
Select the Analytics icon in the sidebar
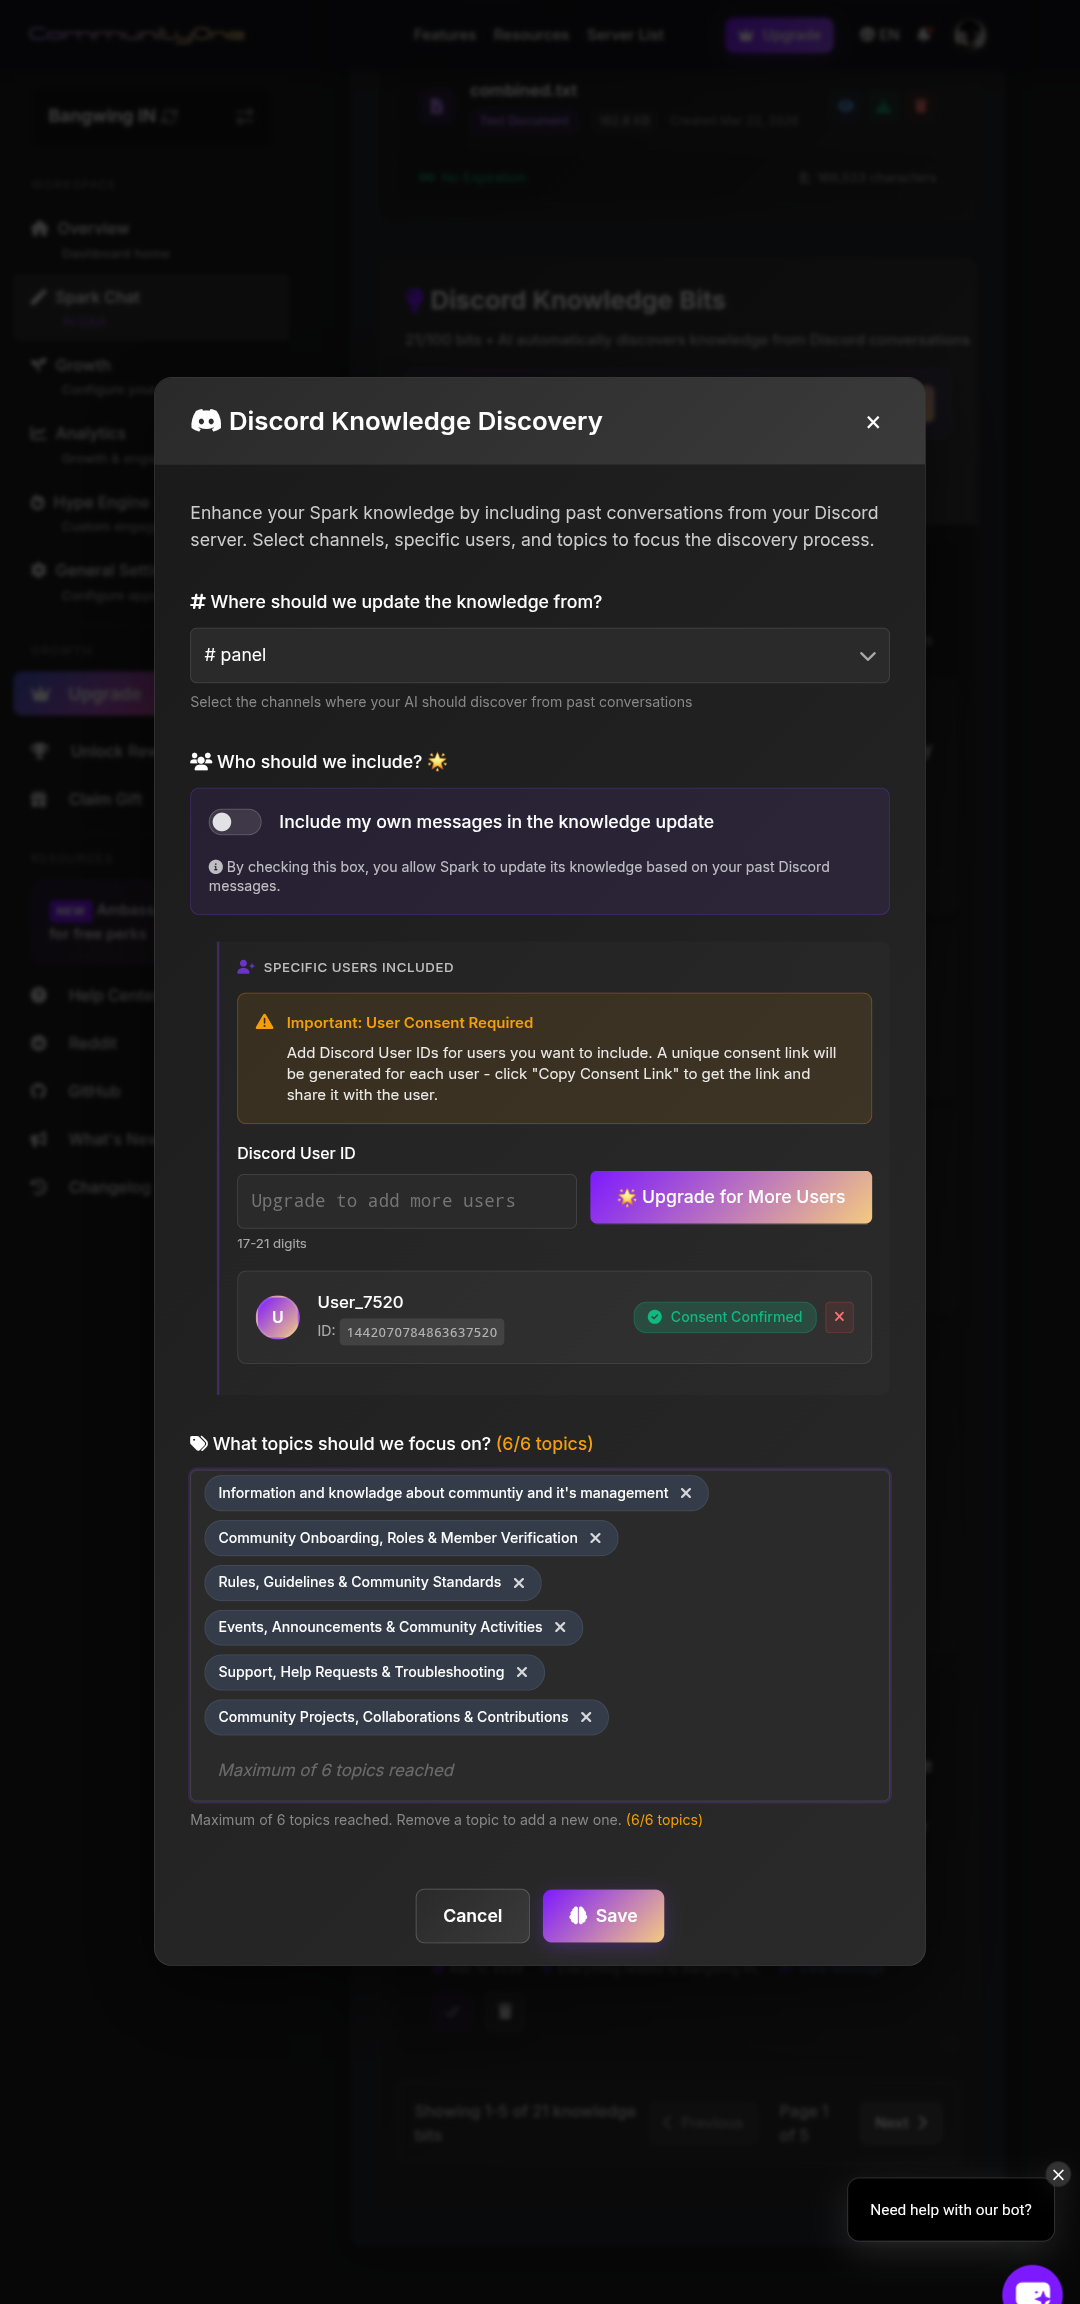[x=38, y=434]
